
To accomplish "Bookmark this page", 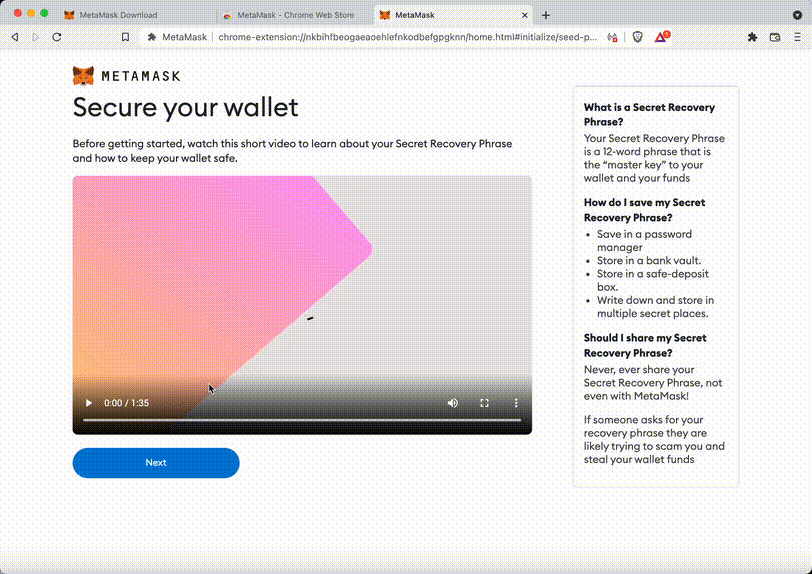I will pyautogui.click(x=125, y=37).
